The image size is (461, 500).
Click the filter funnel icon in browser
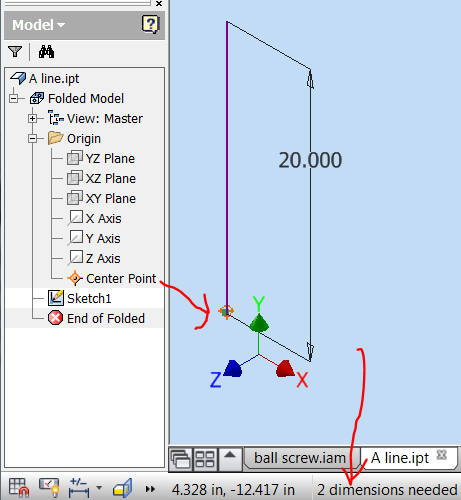click(15, 52)
